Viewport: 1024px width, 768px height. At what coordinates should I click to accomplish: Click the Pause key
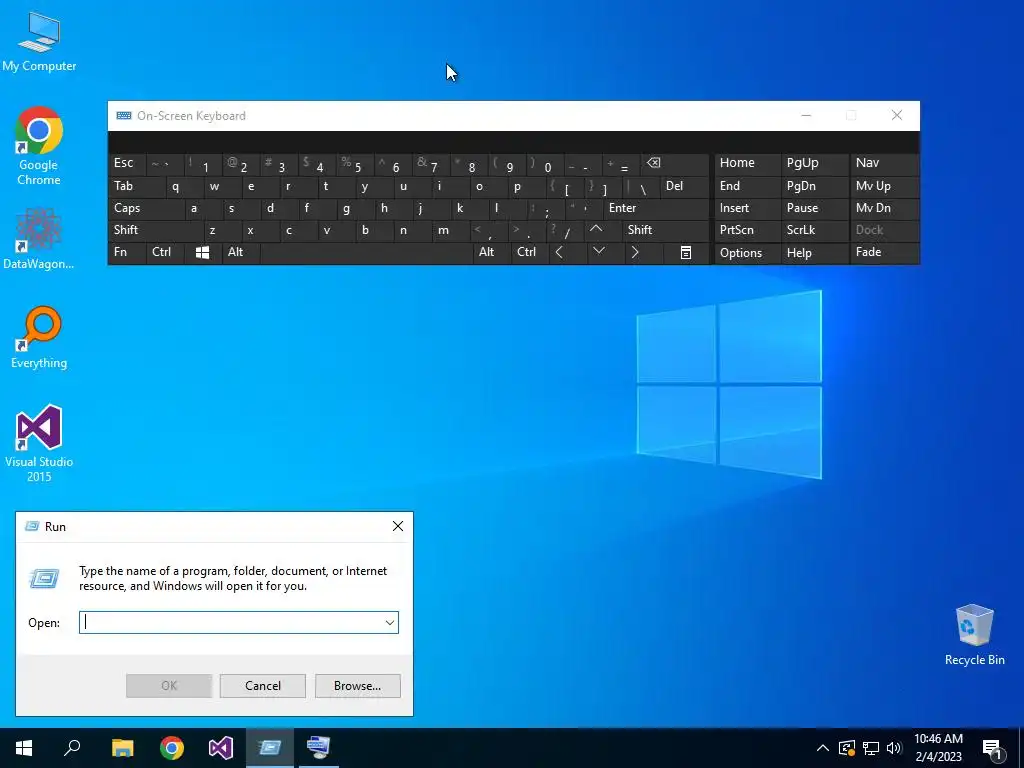[815, 208]
